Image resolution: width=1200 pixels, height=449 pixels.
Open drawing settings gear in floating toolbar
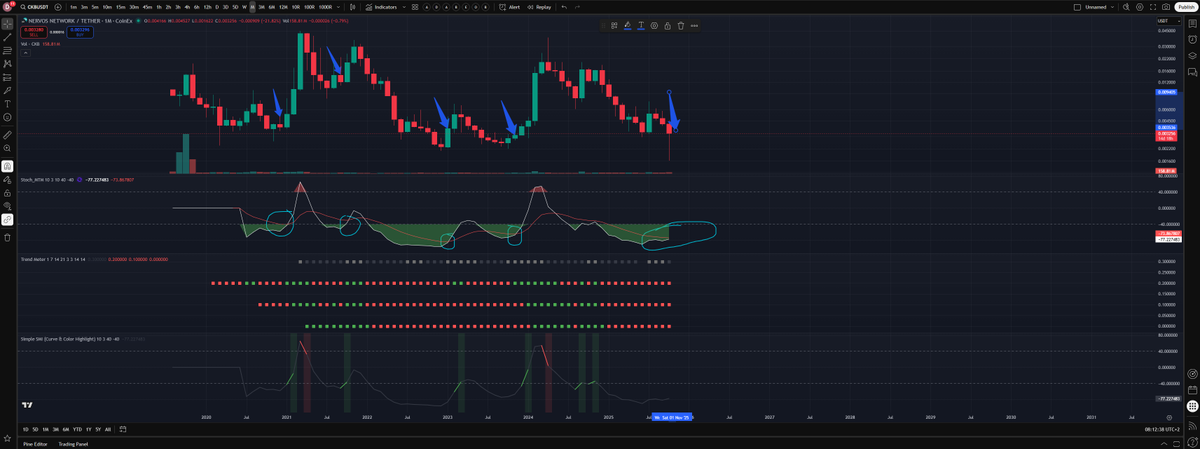(654, 25)
